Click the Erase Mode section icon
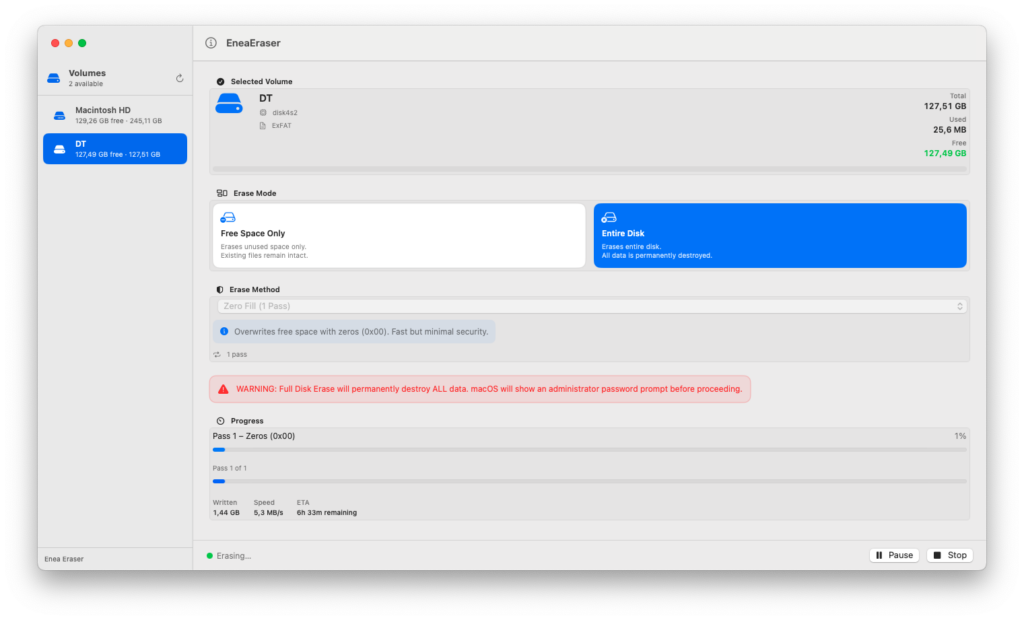This screenshot has width=1024, height=620. 222,193
